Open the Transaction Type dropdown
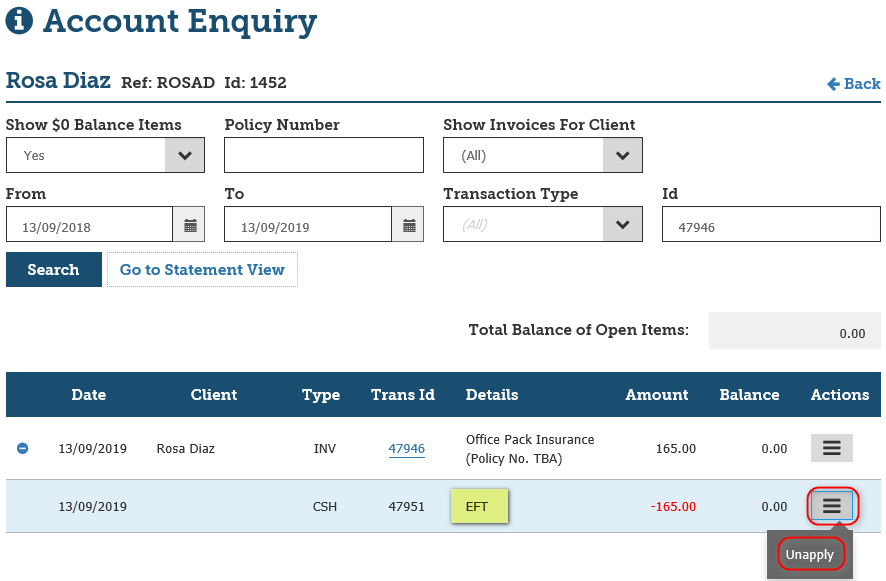 [x=622, y=225]
